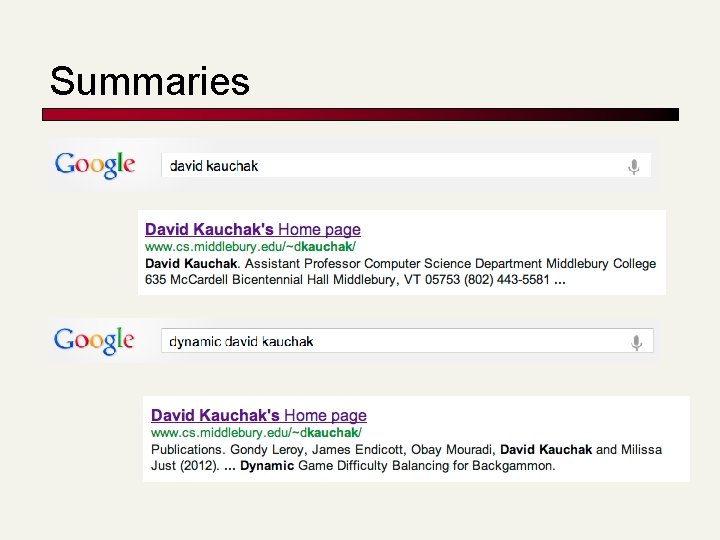This screenshot has height=540, width=720.
Task: Click the green URL under the first result
Action: pos(249,246)
